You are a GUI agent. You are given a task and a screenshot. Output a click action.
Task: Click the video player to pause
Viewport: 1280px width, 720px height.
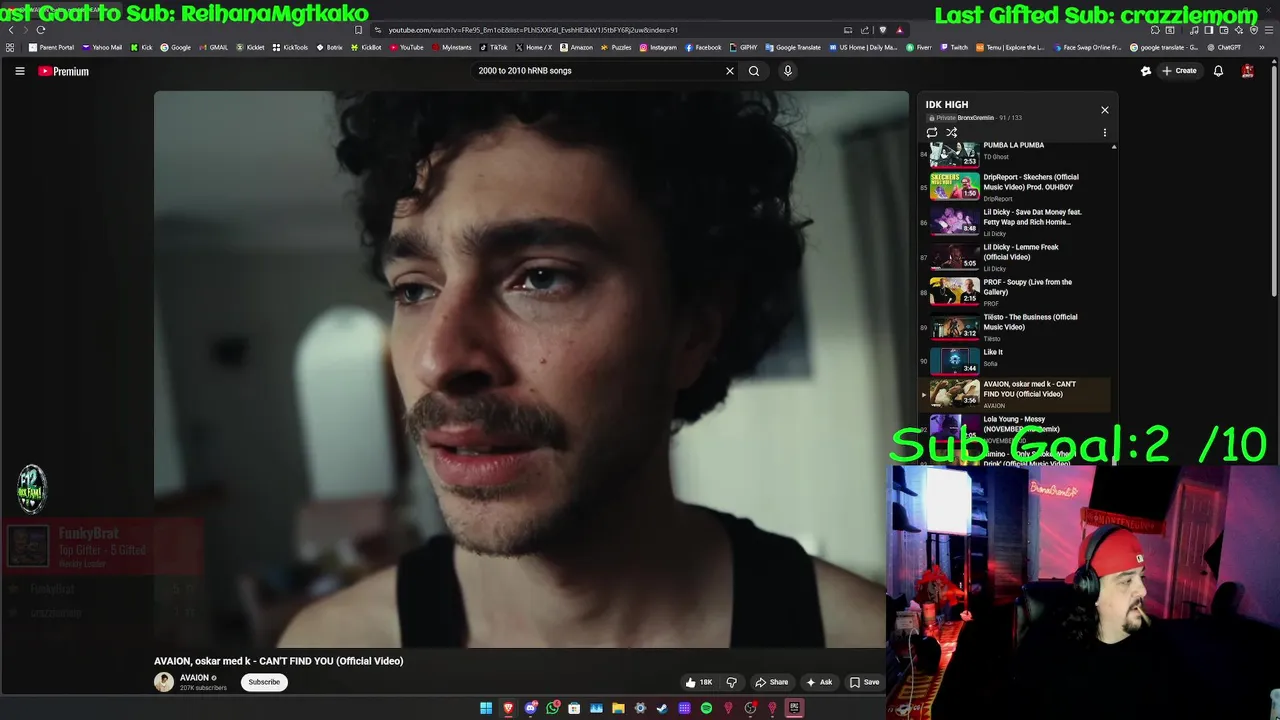531,370
